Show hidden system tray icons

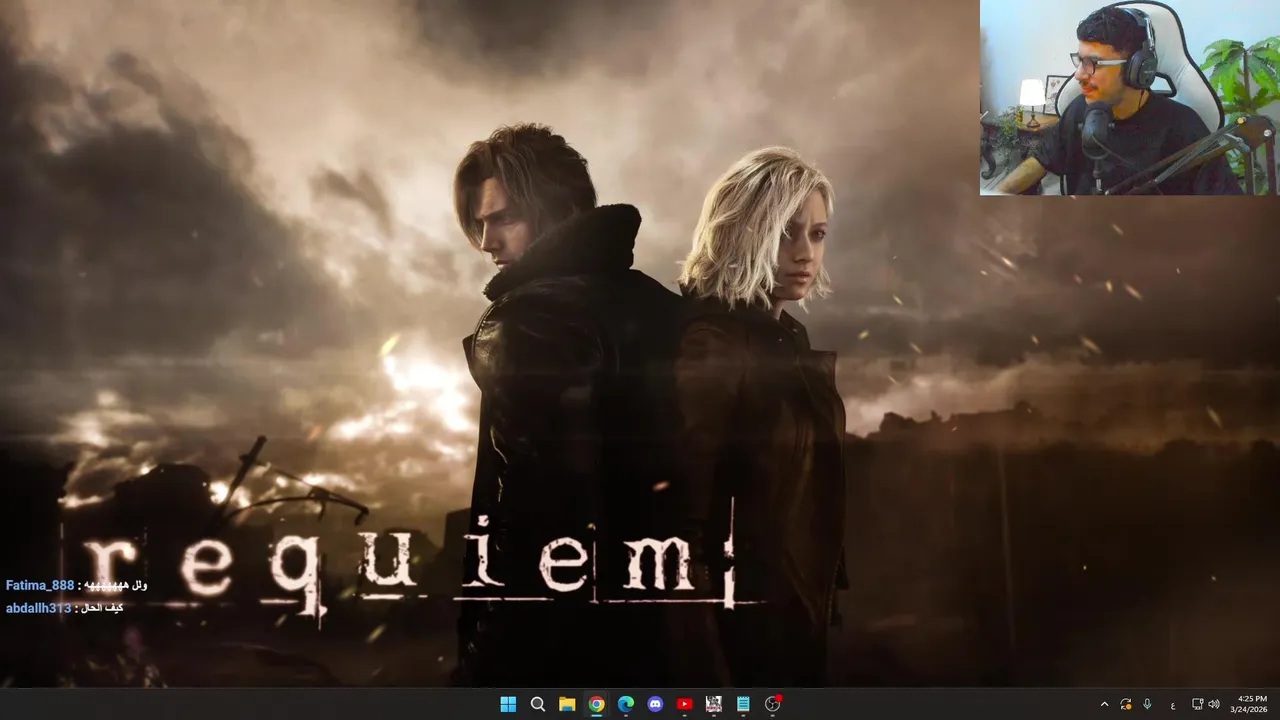point(1104,704)
